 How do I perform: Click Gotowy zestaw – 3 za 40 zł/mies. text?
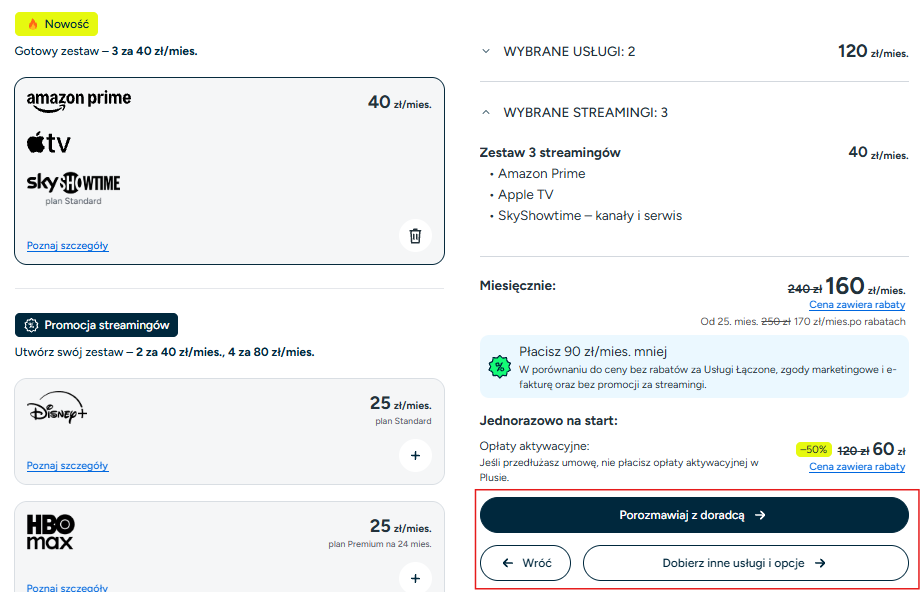pos(106,51)
